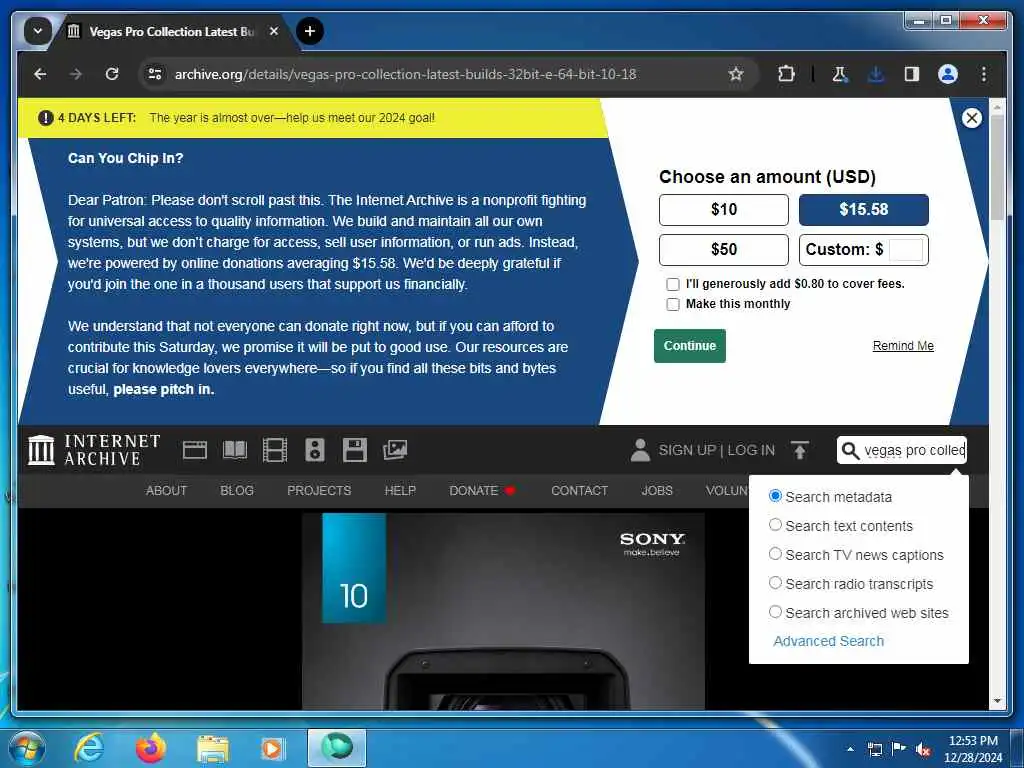Screen dimensions: 1024x768
Task: Click the green Continue button
Action: coord(690,345)
